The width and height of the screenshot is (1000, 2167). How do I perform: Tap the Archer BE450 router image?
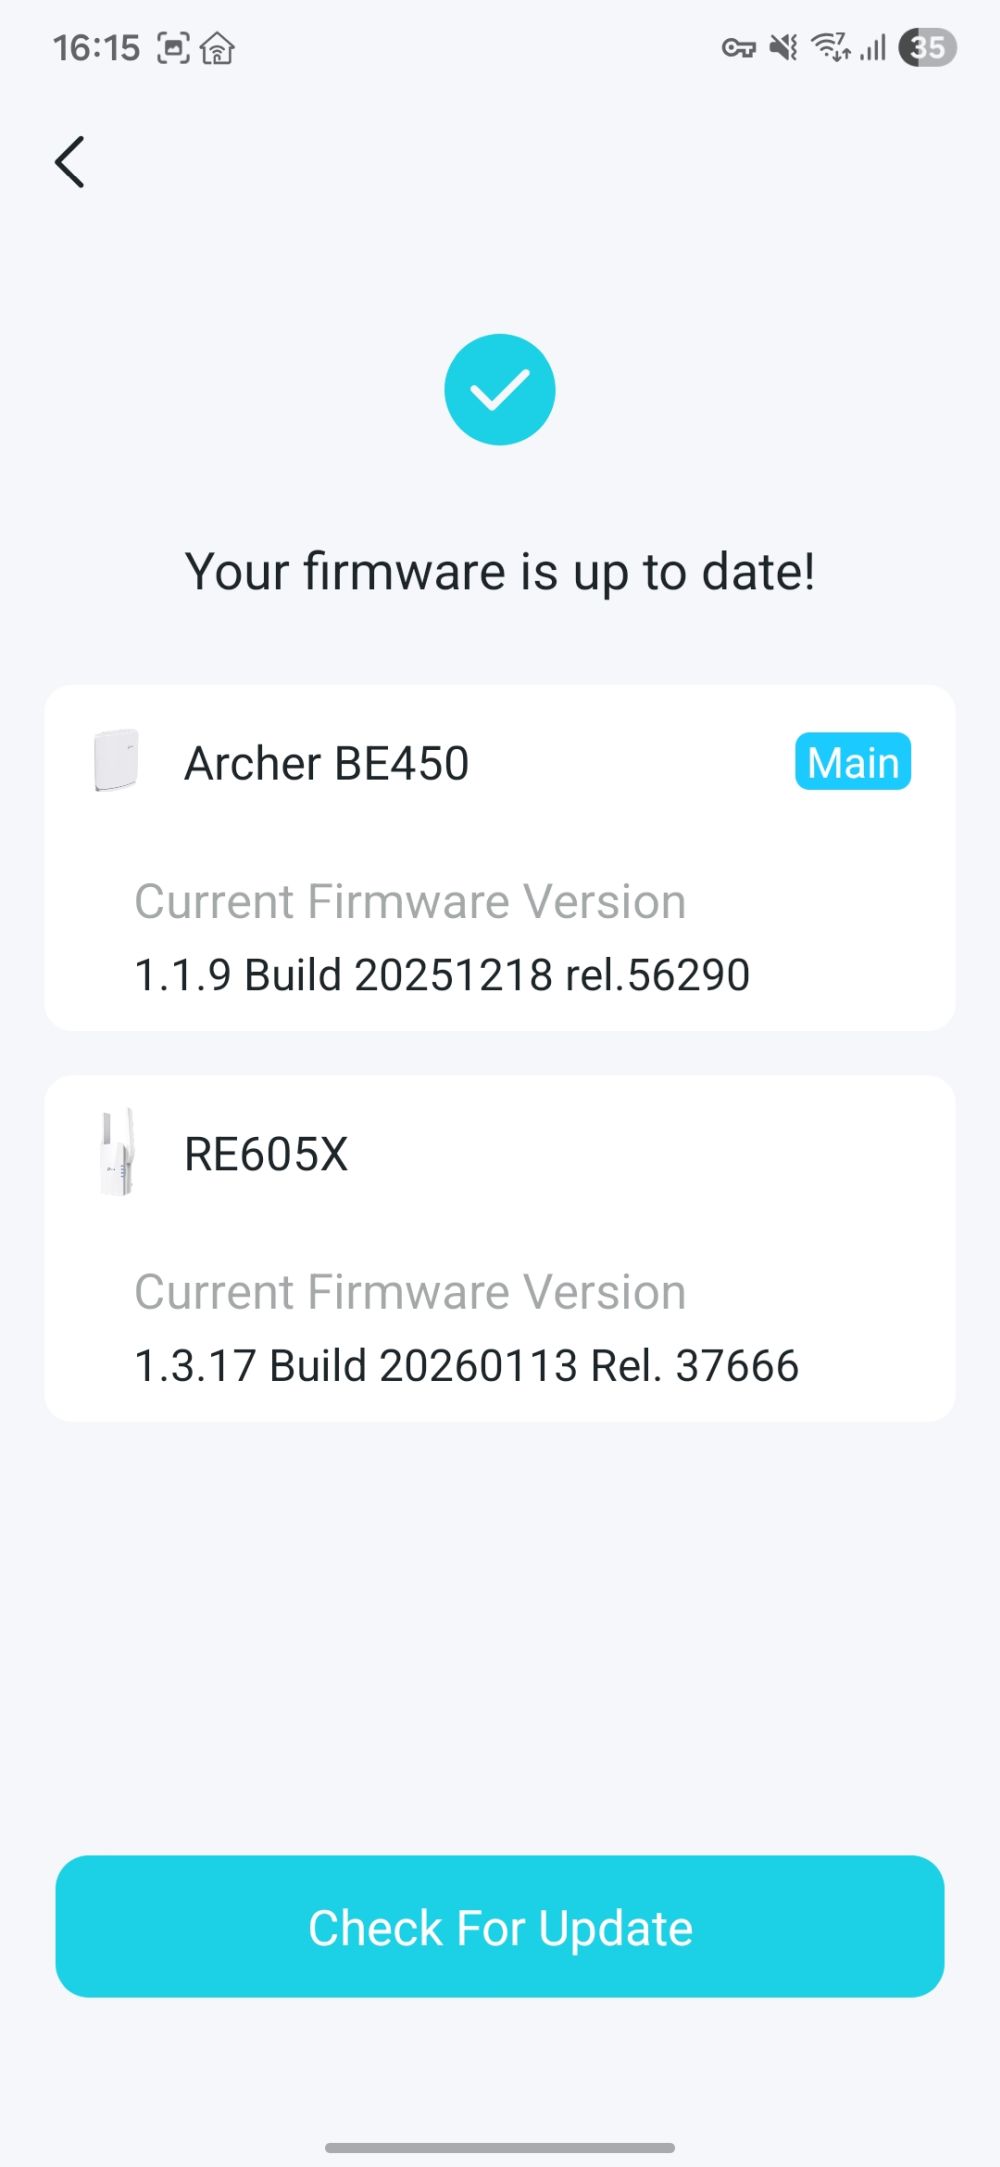[x=116, y=761]
